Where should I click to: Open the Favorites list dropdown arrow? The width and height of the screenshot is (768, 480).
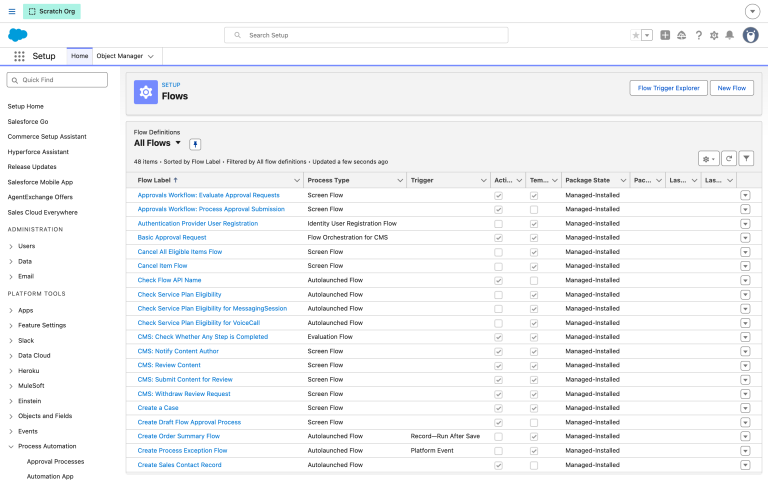coord(647,35)
